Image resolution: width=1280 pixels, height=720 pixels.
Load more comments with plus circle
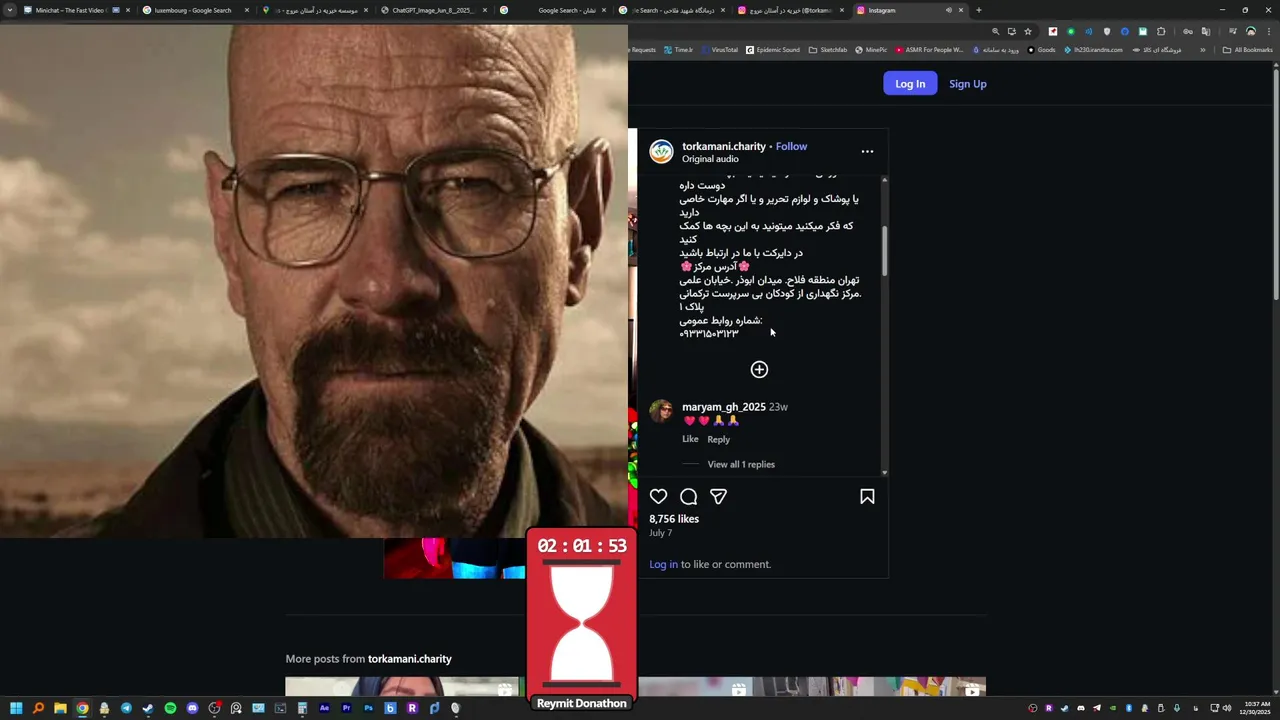[759, 370]
